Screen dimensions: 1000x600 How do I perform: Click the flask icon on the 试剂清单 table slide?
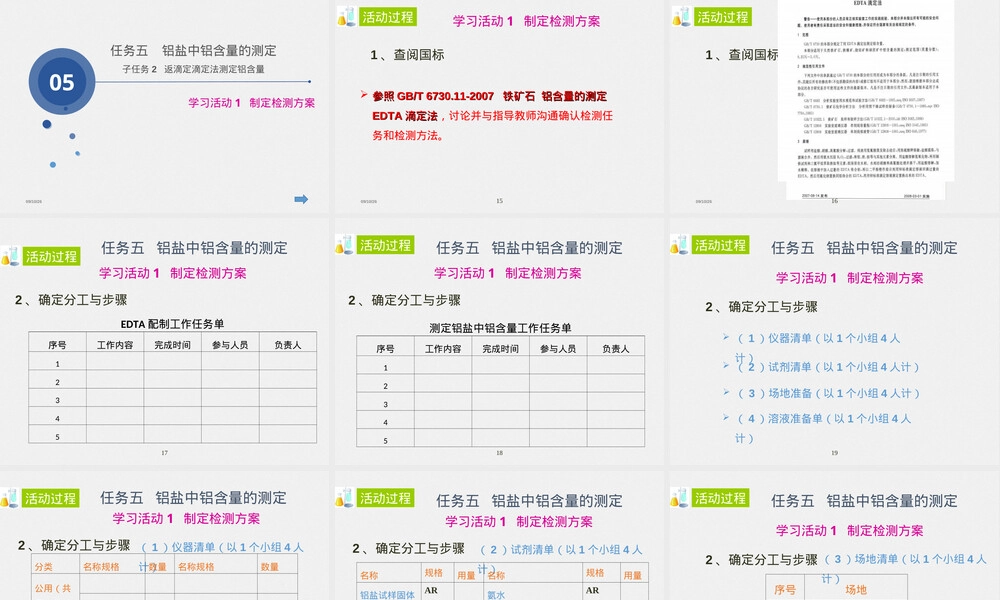344,497
